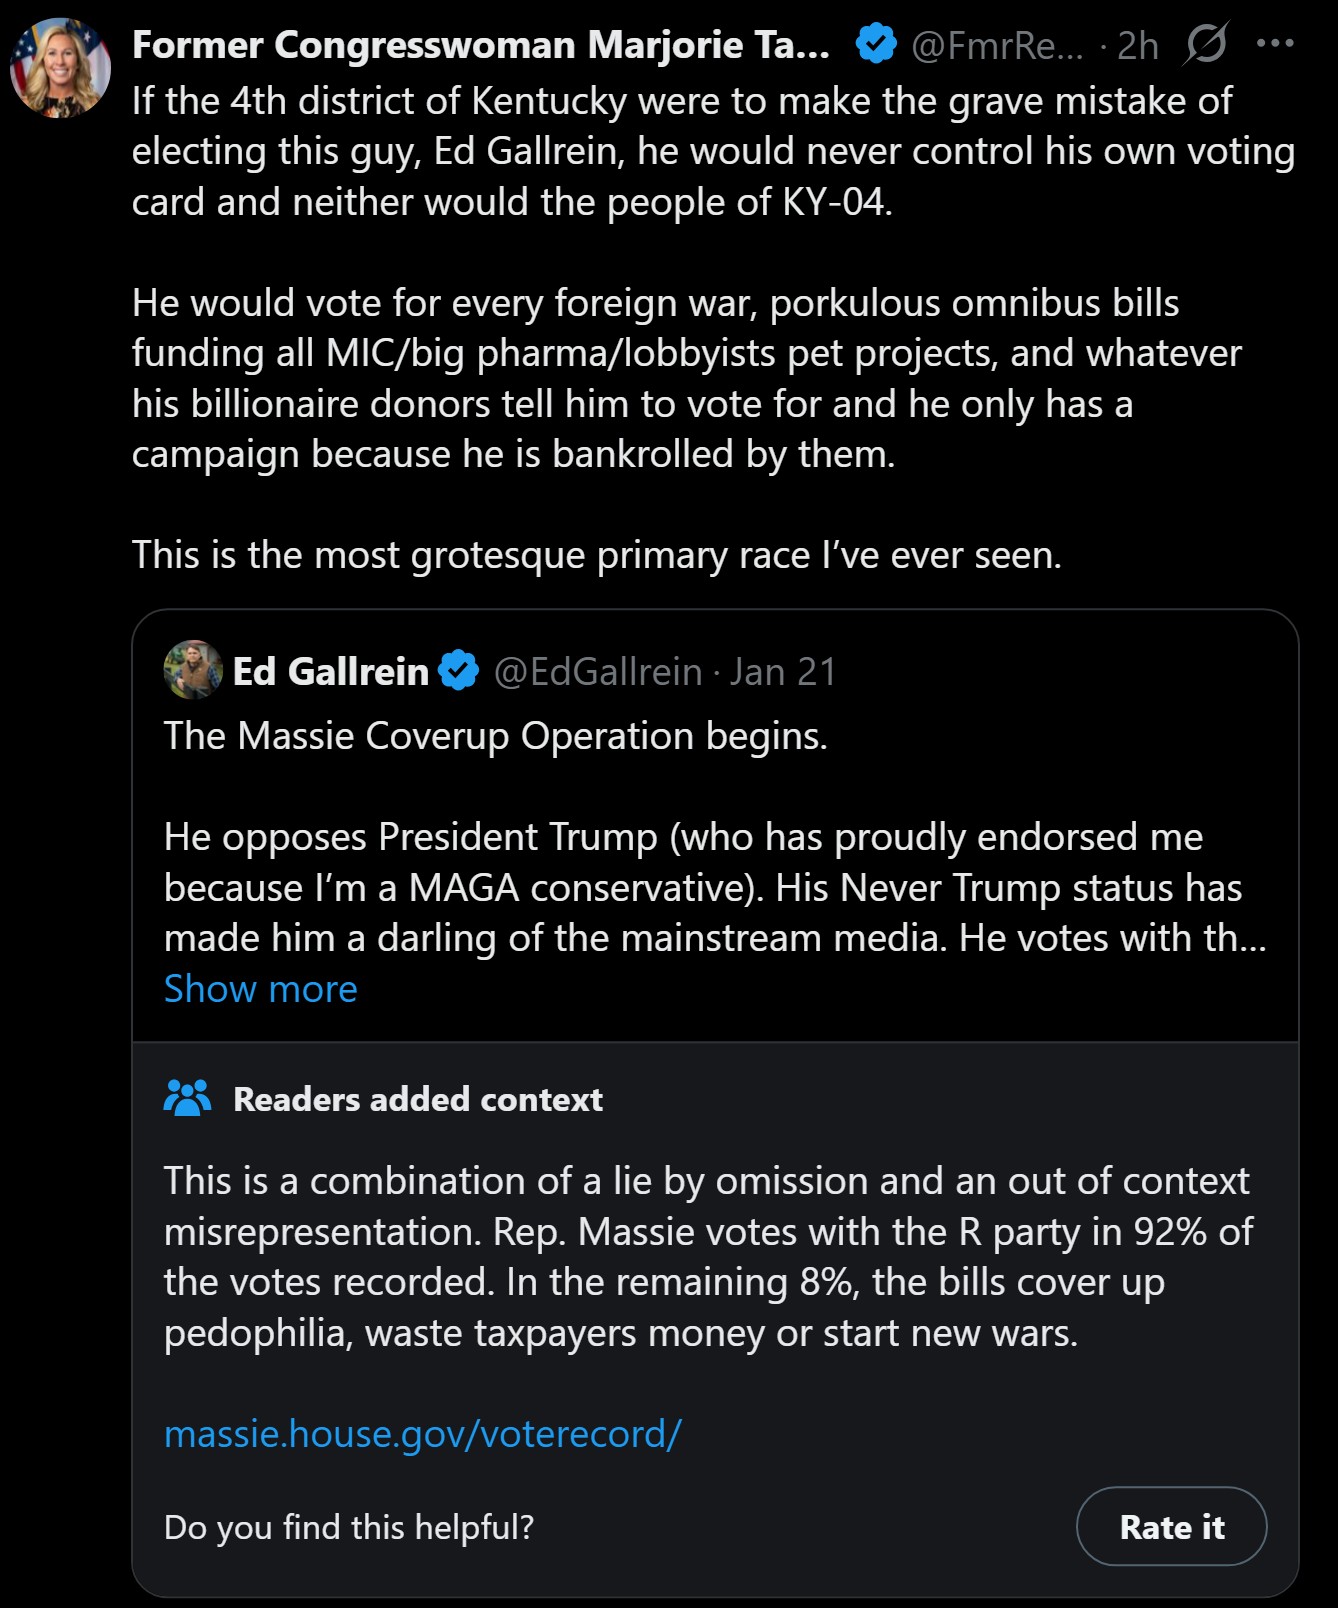The height and width of the screenshot is (1608, 1338).
Task: Click the Readers added context heading
Action: click(x=417, y=1099)
